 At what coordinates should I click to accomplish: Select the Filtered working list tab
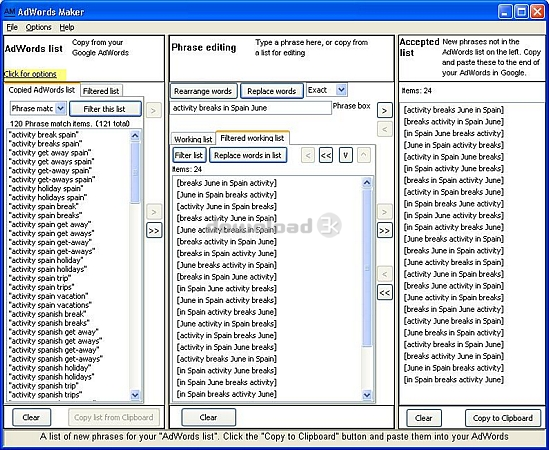click(x=252, y=138)
